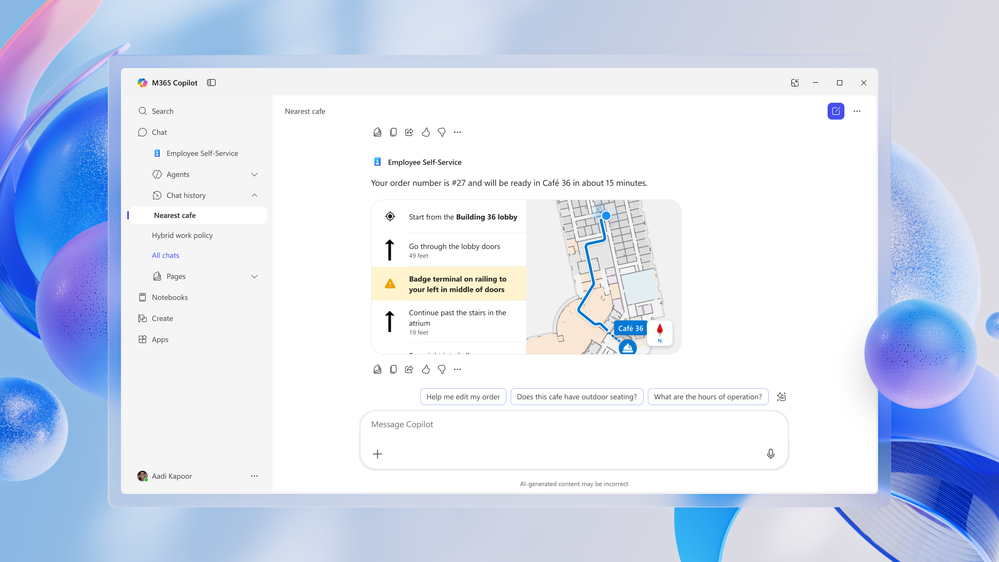Click Share icon above Employee Self-Service reply
The width and height of the screenshot is (999, 562).
409,132
